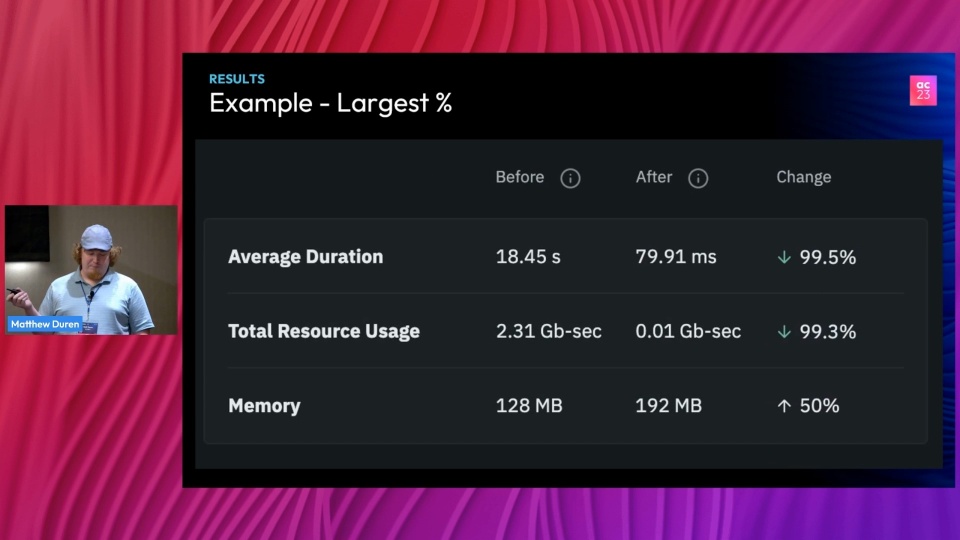This screenshot has height=540, width=960.
Task: Click the Example - Largest % title
Action: point(331,103)
